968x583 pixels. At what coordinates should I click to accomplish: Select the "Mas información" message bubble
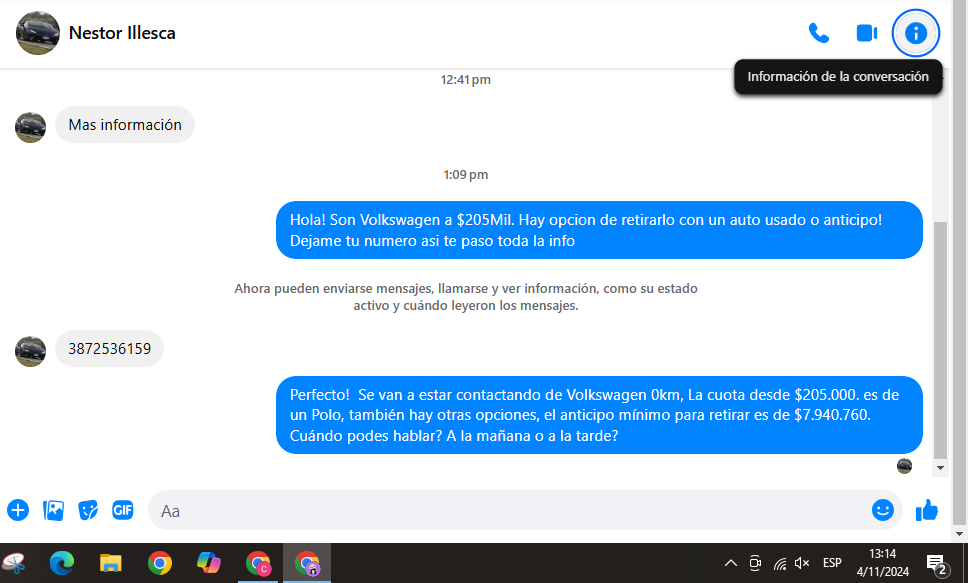tap(125, 125)
